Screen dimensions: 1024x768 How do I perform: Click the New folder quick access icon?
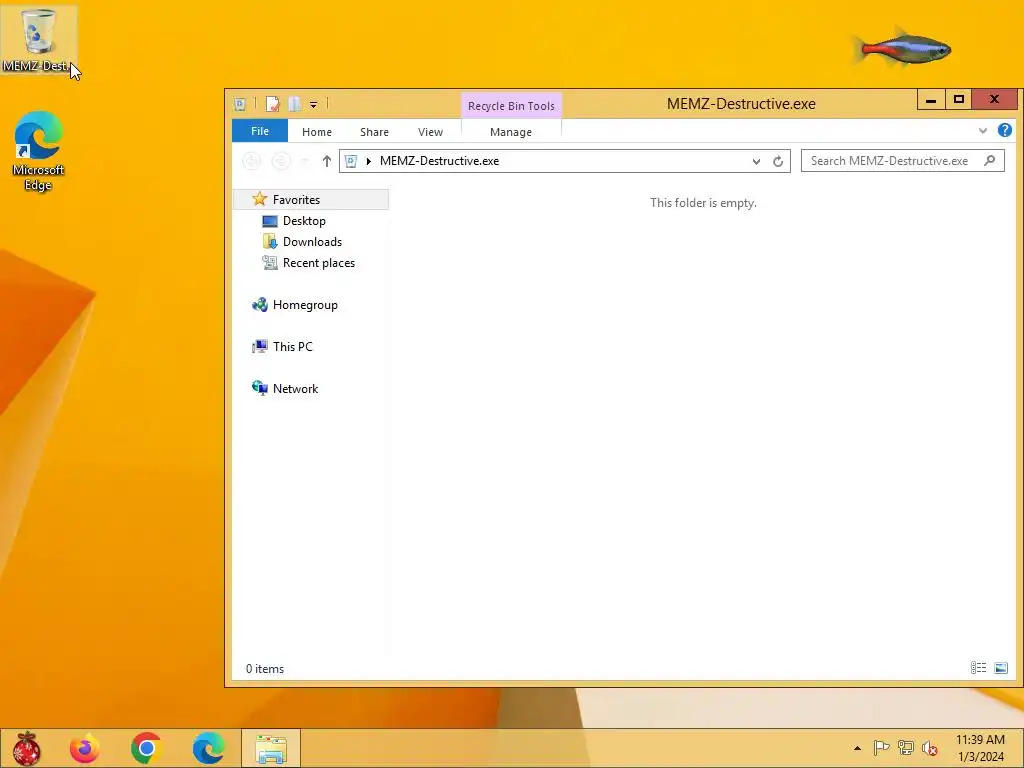(x=295, y=104)
